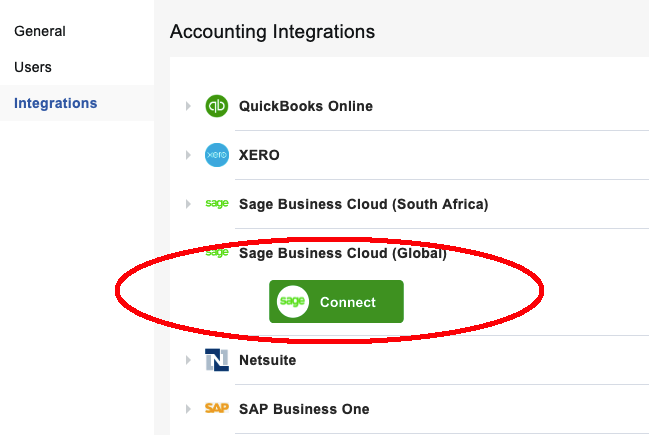649x435 pixels.
Task: Click the QuickBooks Online logo icon
Action: (x=217, y=106)
